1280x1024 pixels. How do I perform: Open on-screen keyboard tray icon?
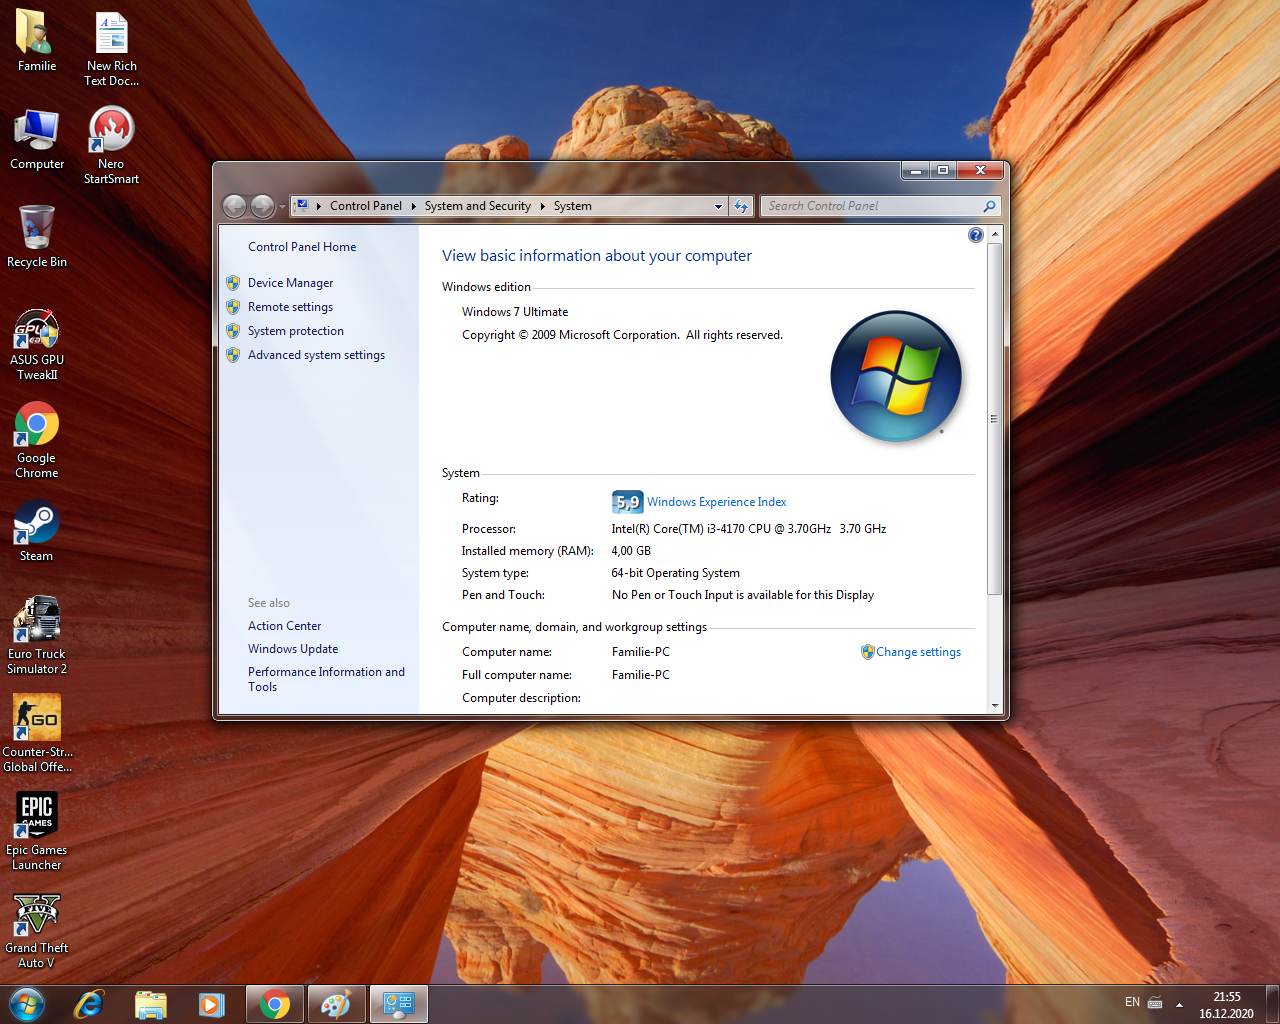point(1155,1002)
